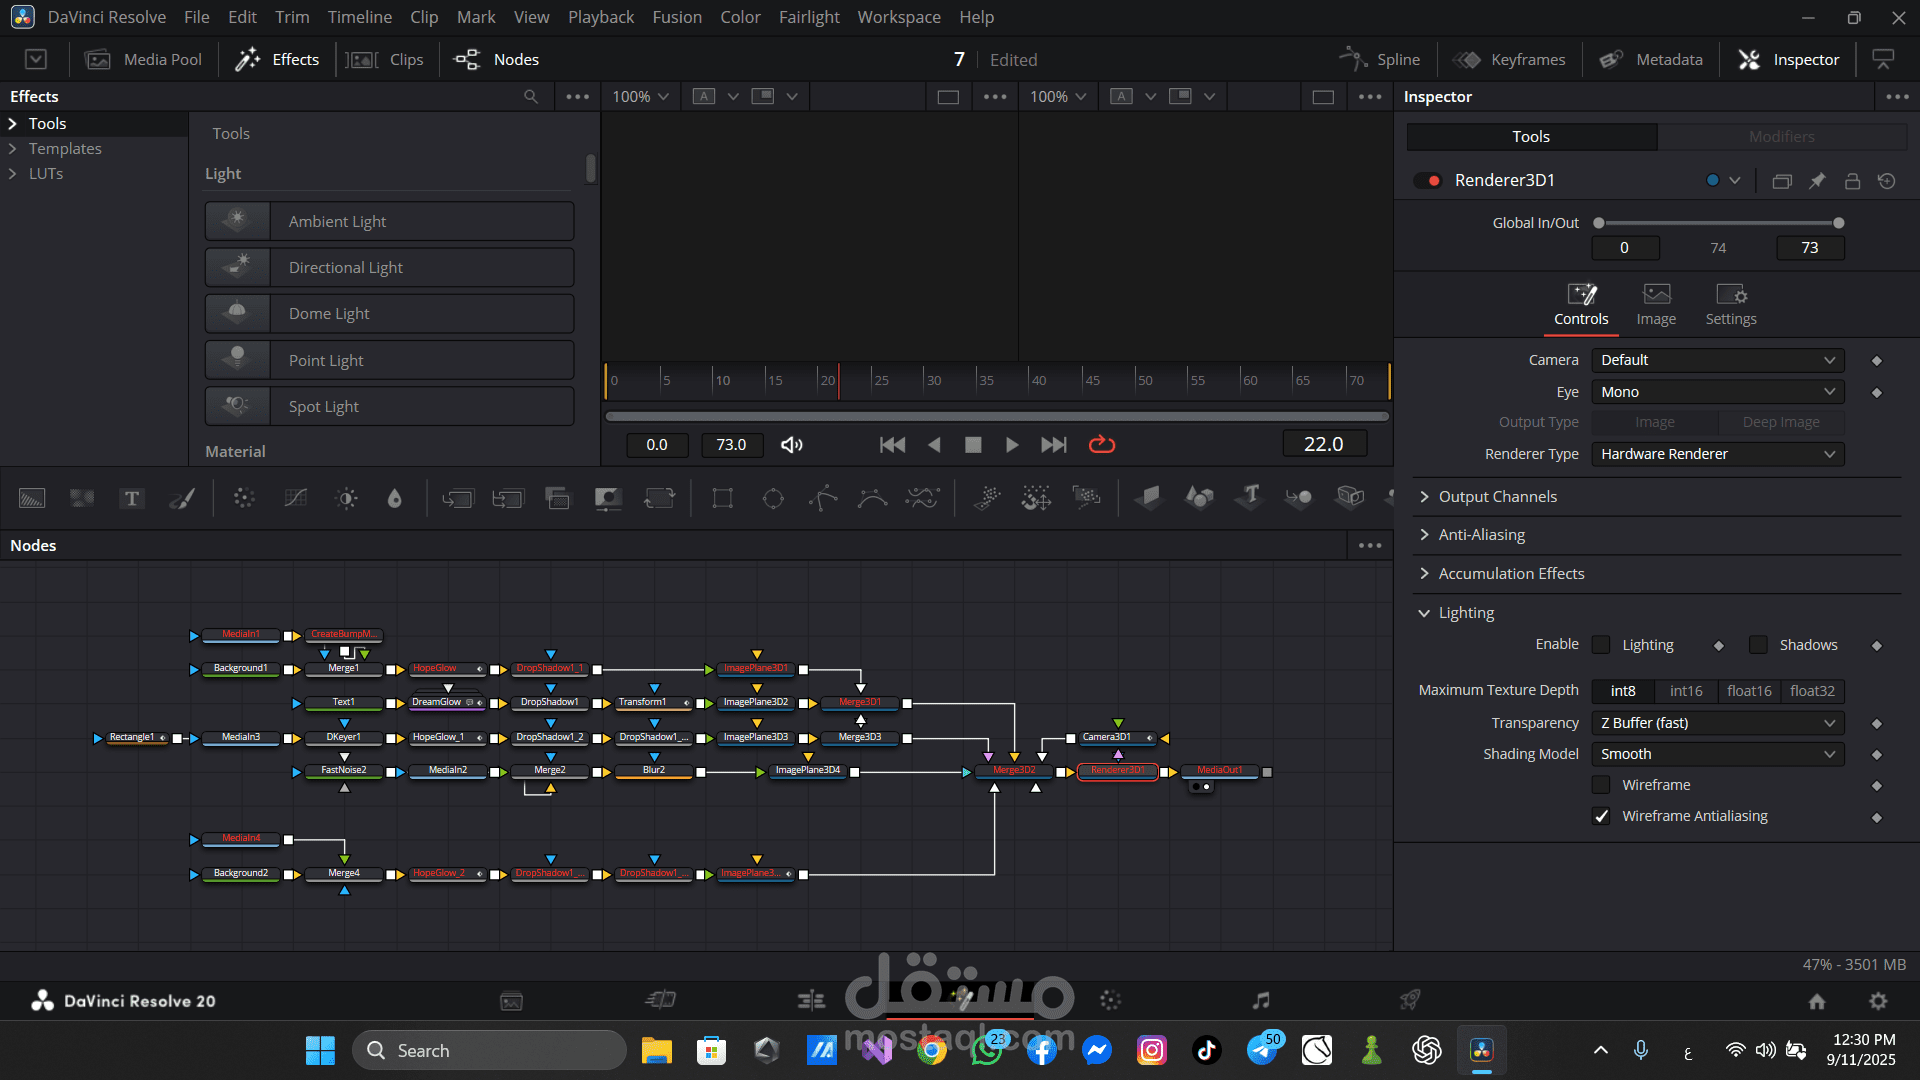Open the Fusion menu

click(677, 17)
